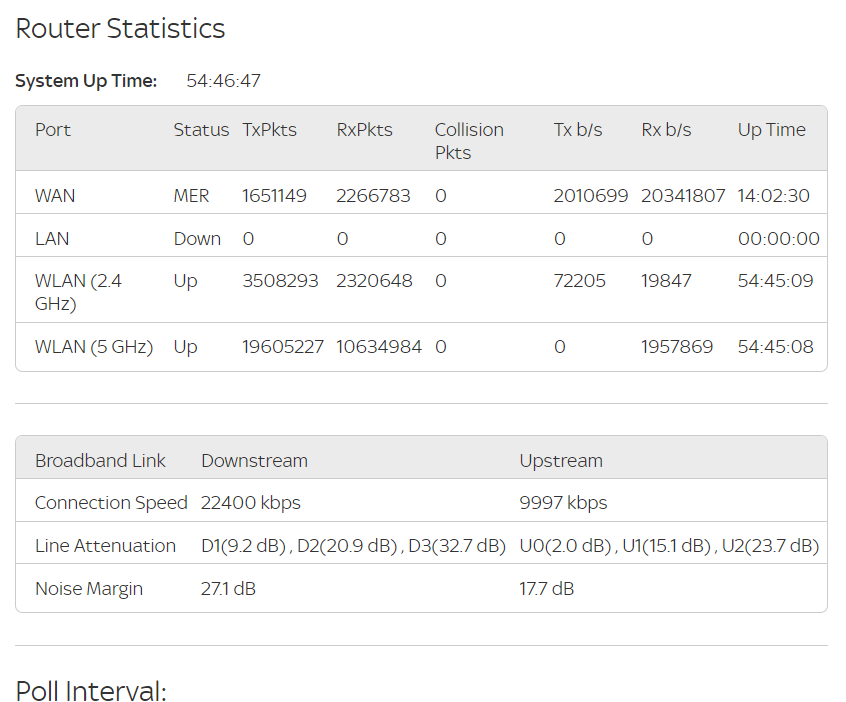Click the WLAN (2.4 GHz) row
The image size is (846, 702).
(78, 291)
